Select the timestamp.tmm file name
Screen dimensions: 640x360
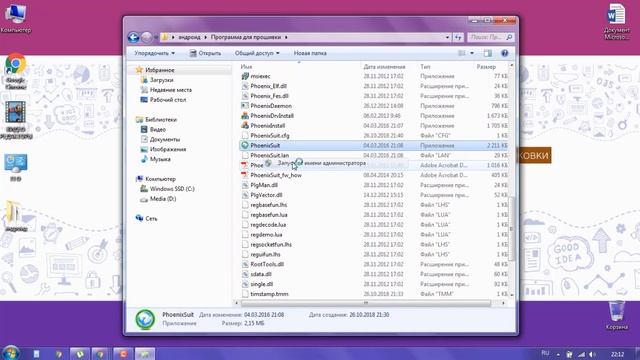click(269, 294)
